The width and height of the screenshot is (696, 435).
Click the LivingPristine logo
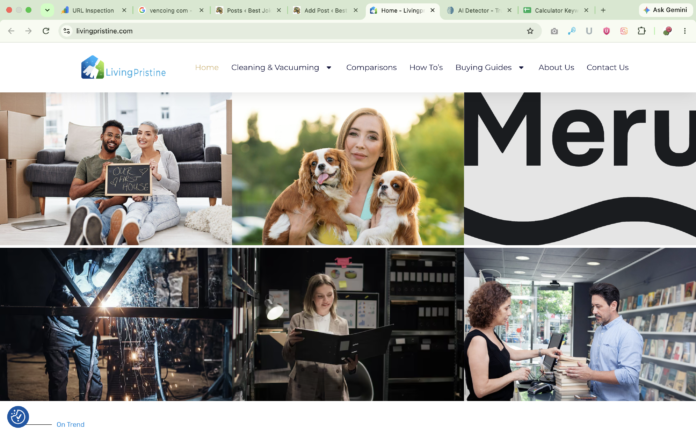click(x=123, y=67)
